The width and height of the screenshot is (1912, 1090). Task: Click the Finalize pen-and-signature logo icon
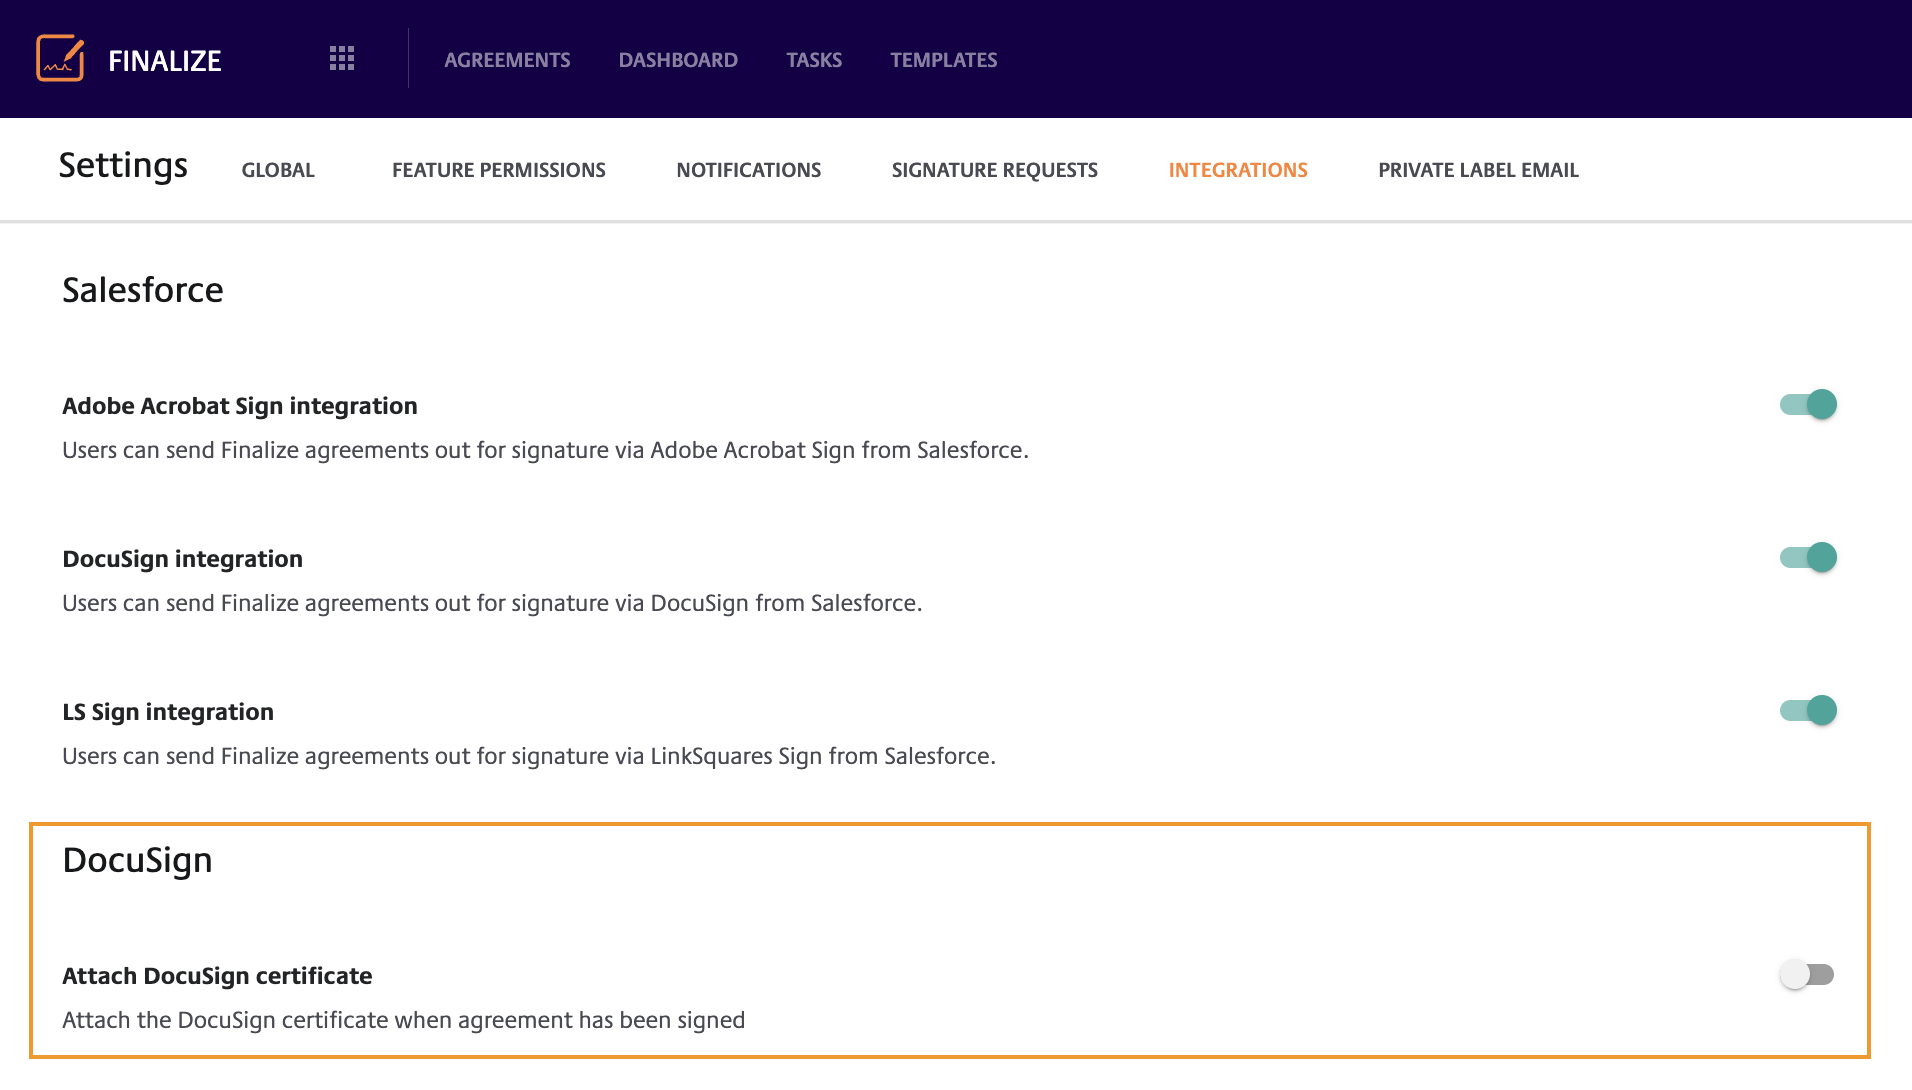pyautogui.click(x=60, y=59)
